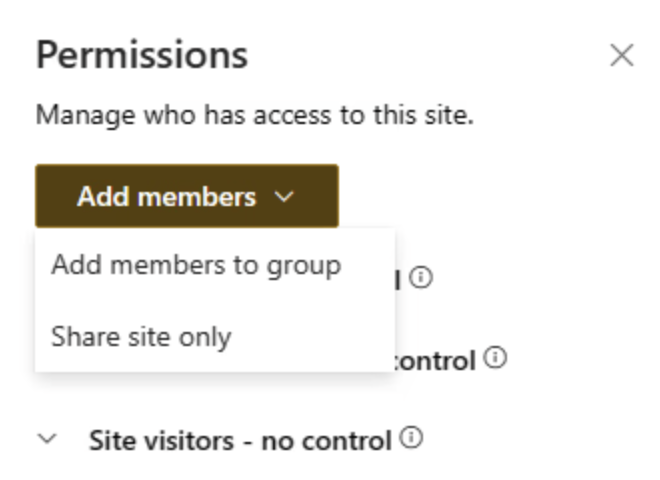
Task: Click the word 'Share' in second menu entry
Action: point(78,336)
